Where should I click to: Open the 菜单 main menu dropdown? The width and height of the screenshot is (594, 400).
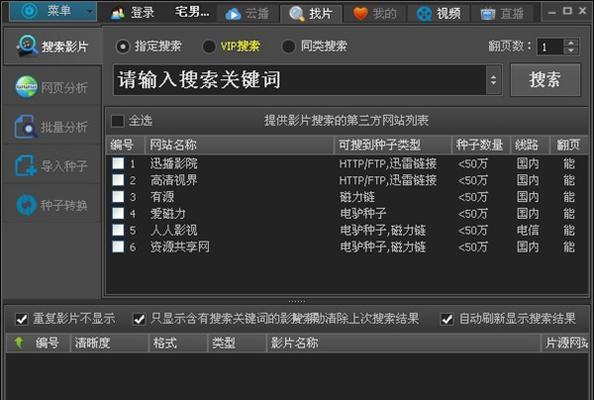pyautogui.click(x=53, y=11)
